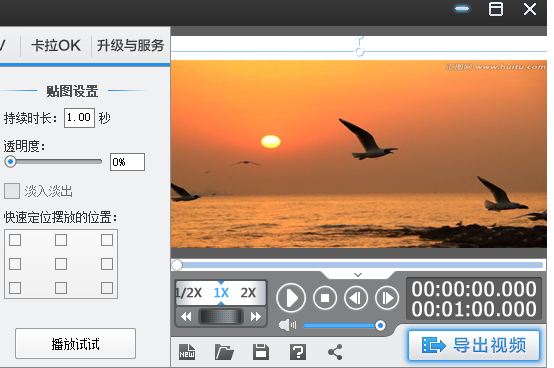Viewport: 554px width, 368px height.
Task: Click 导出视频 export video button
Action: [474, 345]
